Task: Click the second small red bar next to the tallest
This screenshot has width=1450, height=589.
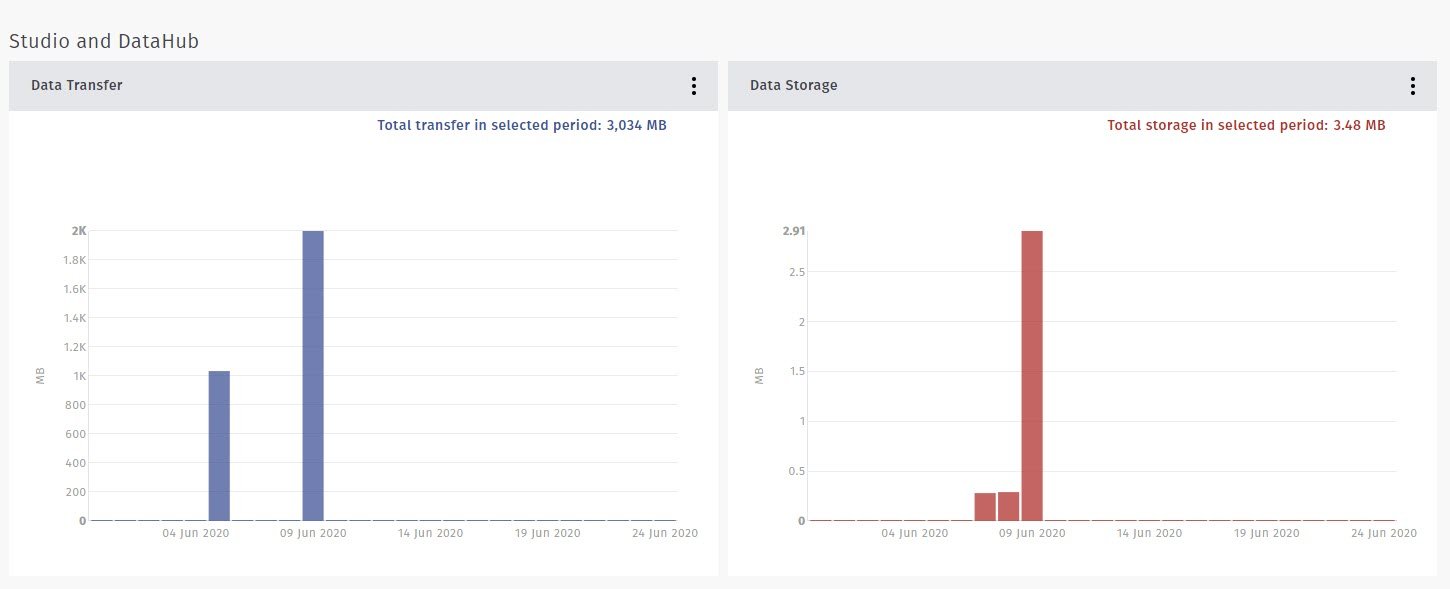Action: [x=1008, y=506]
